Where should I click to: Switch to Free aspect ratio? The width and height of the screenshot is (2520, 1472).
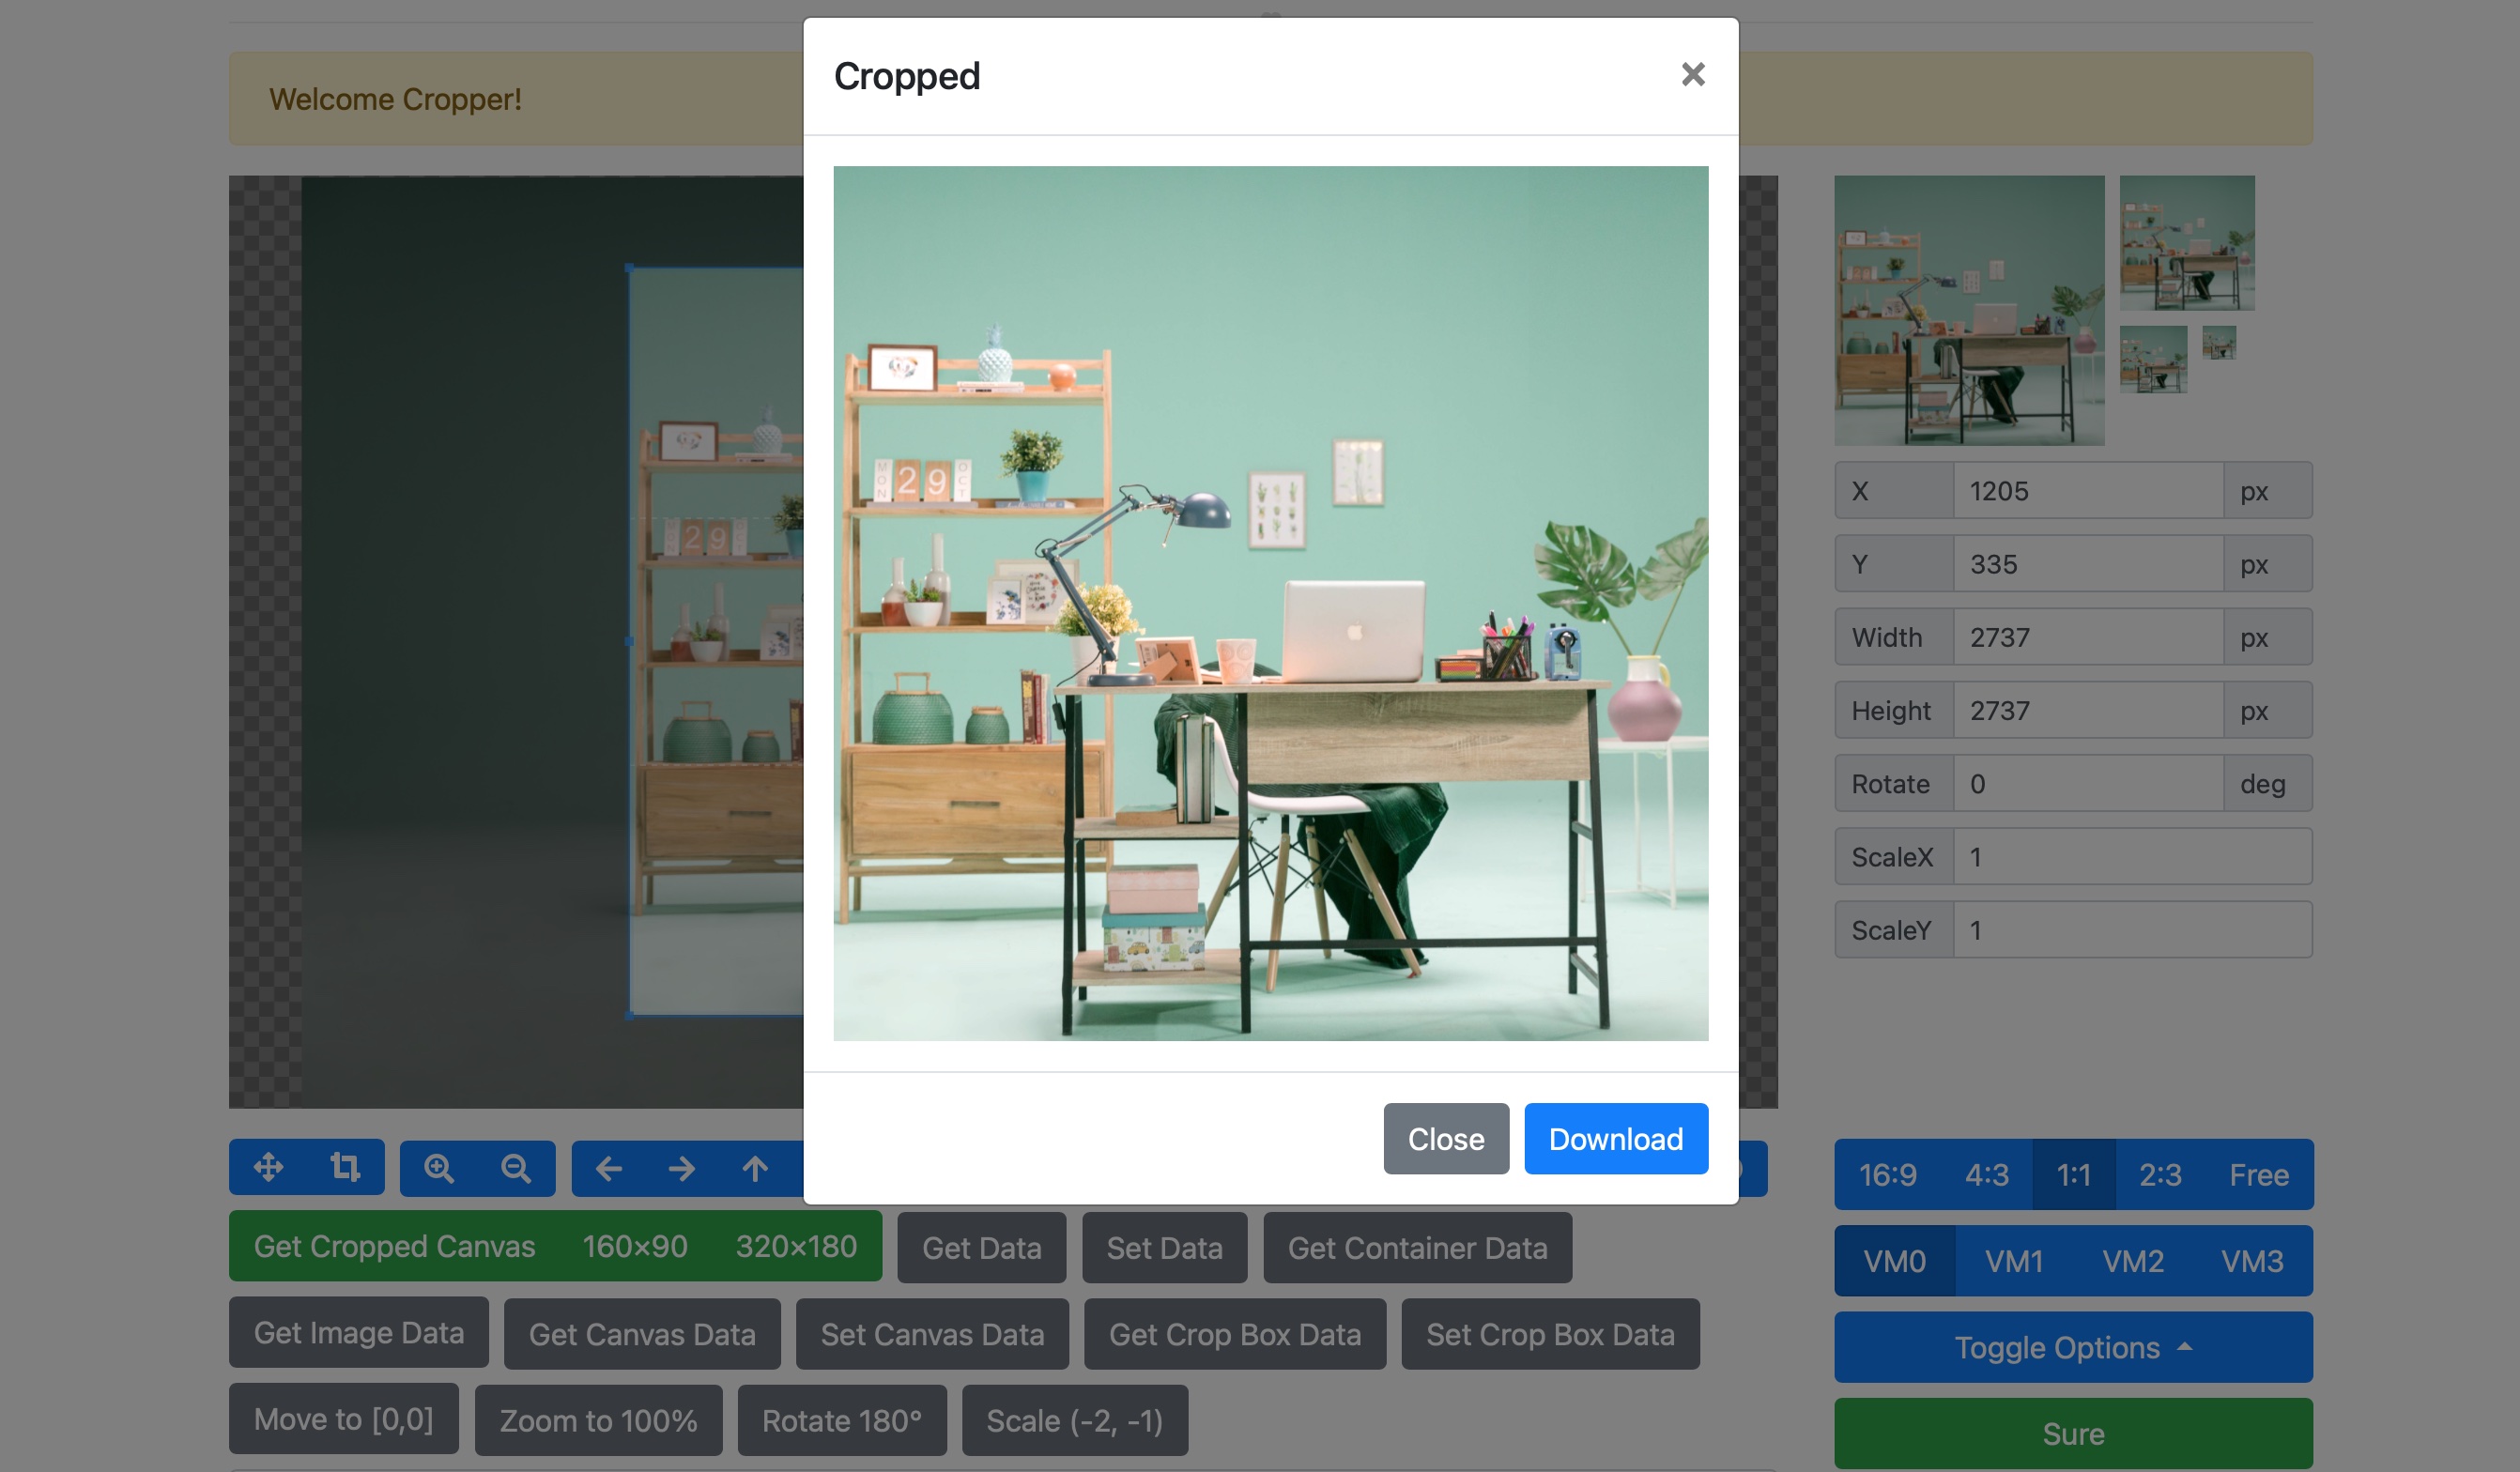coord(2259,1175)
